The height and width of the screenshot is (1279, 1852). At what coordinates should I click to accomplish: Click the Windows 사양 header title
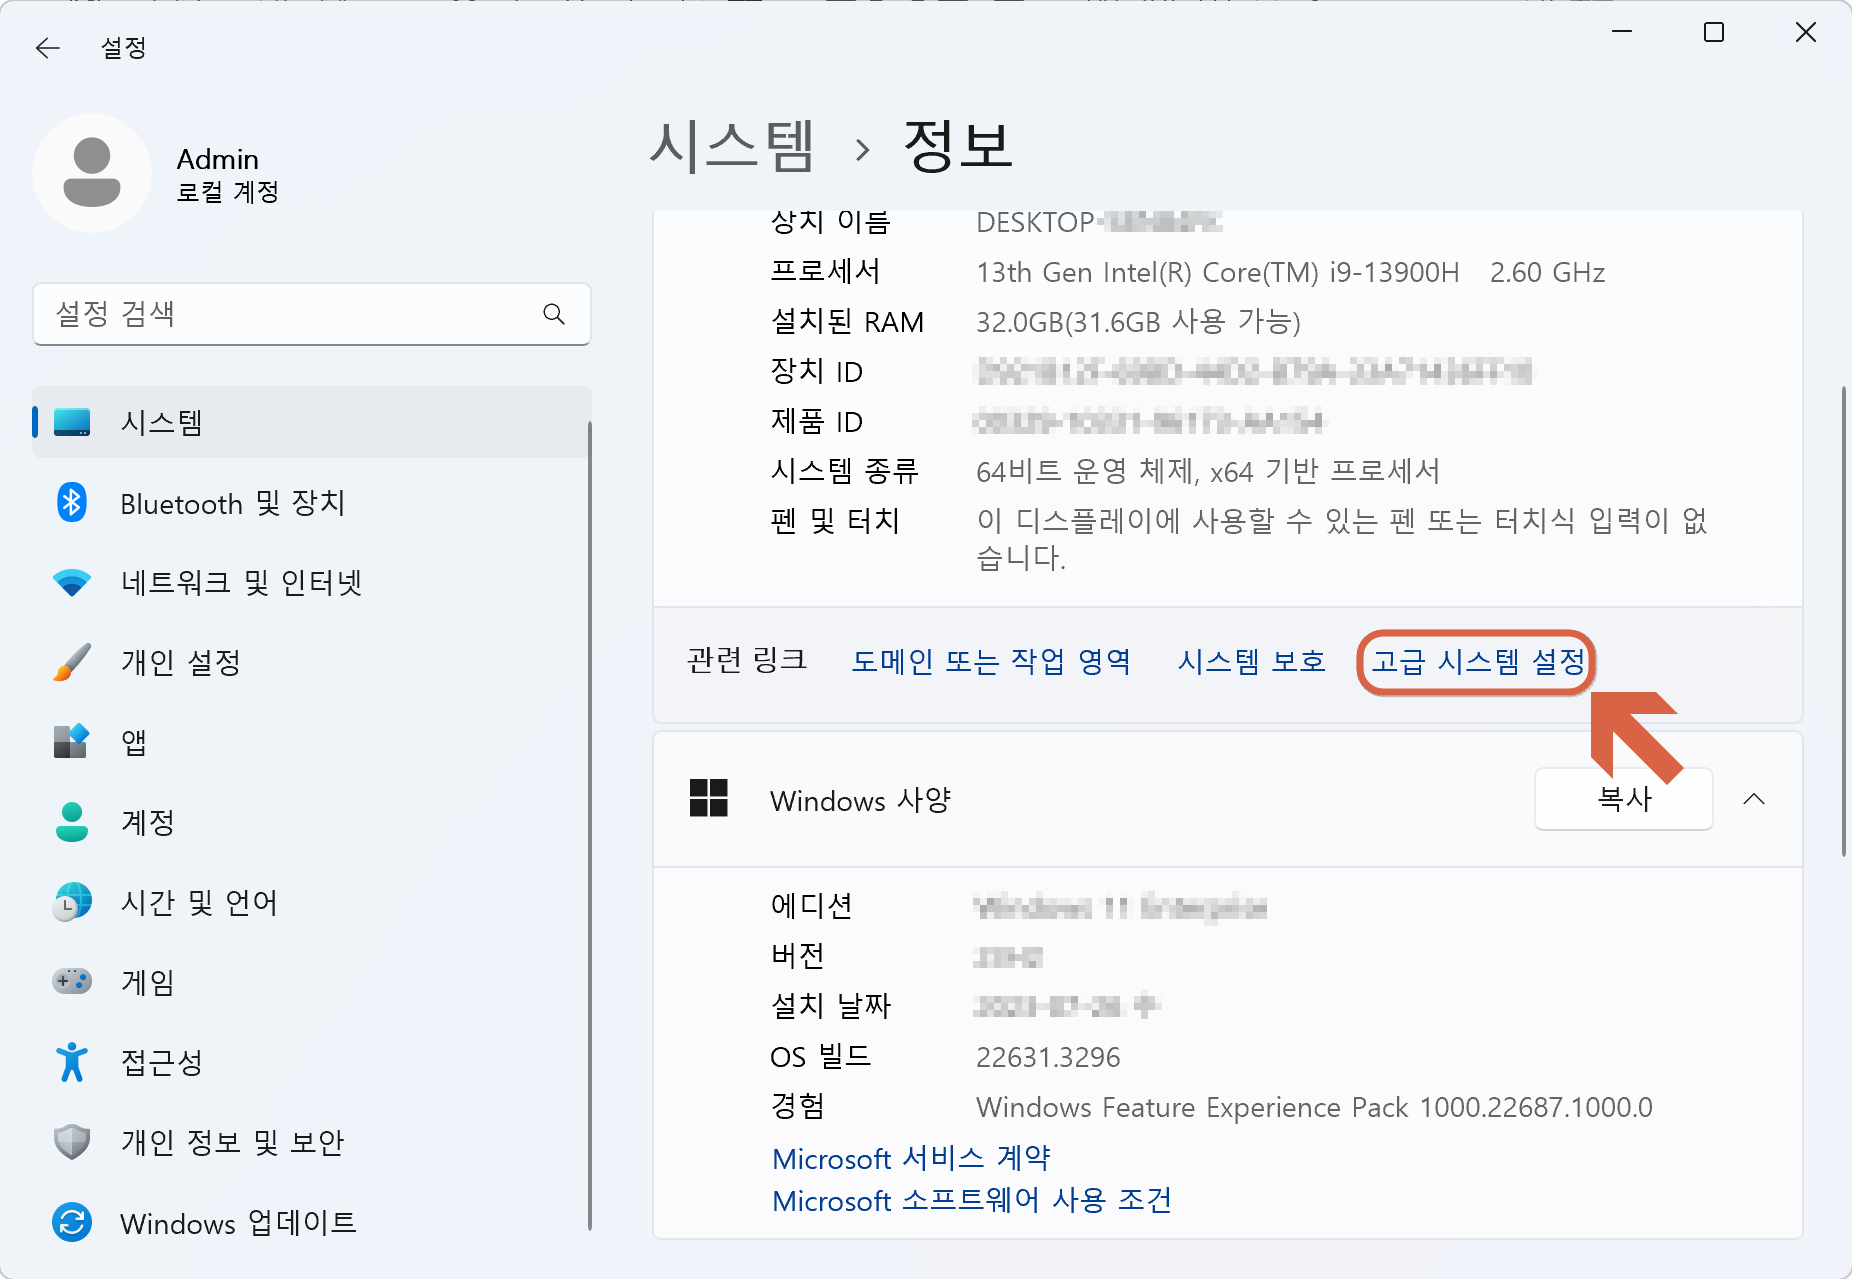pos(860,800)
